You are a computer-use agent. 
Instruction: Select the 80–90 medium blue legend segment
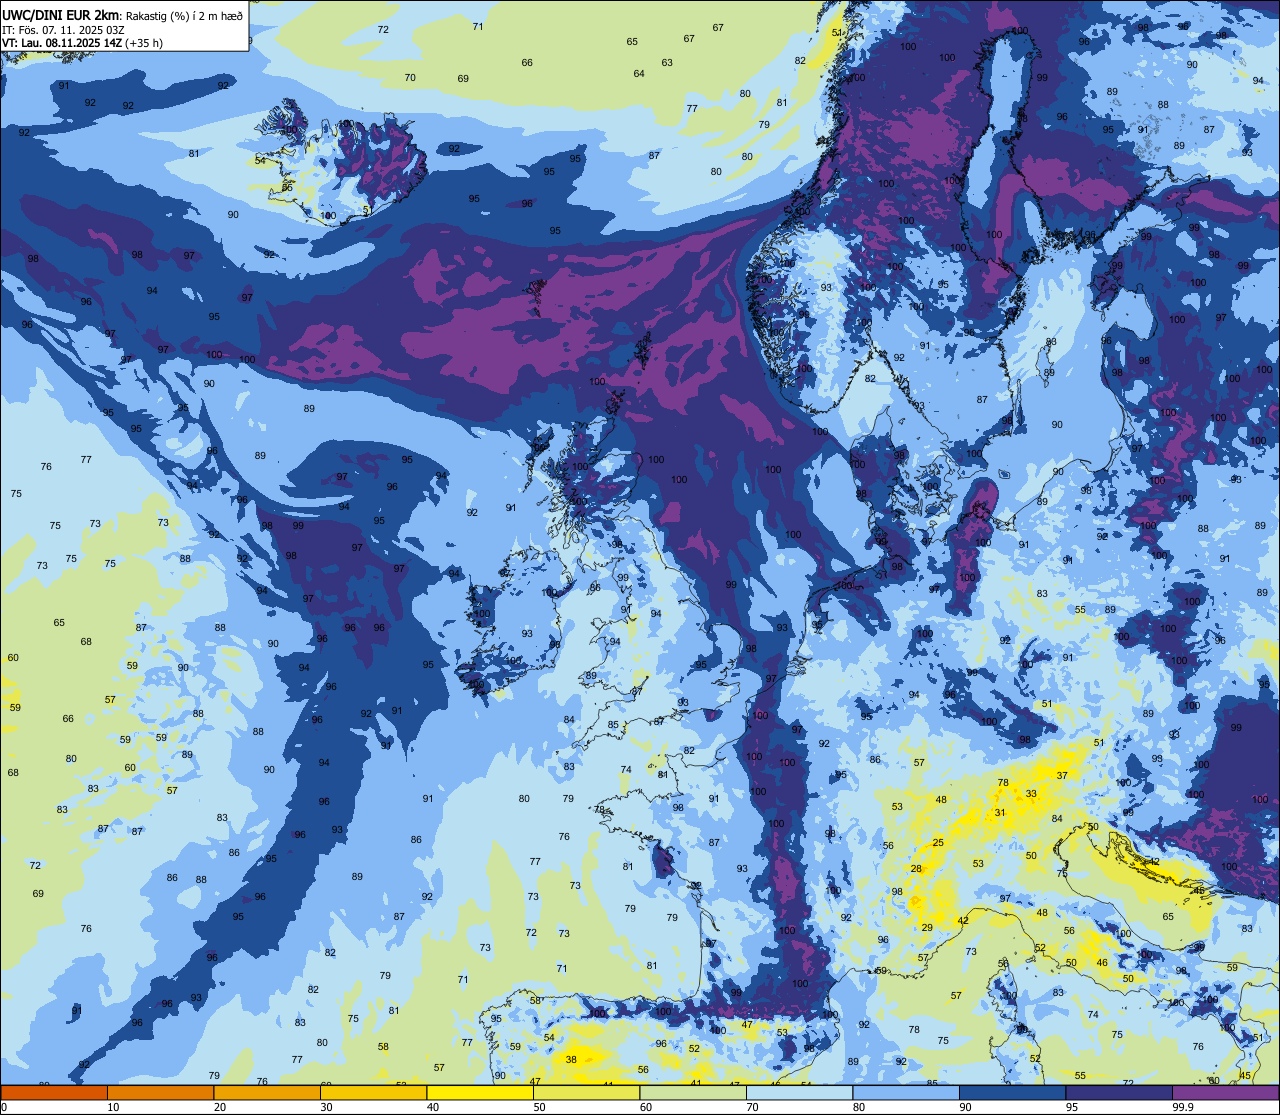(906, 1092)
